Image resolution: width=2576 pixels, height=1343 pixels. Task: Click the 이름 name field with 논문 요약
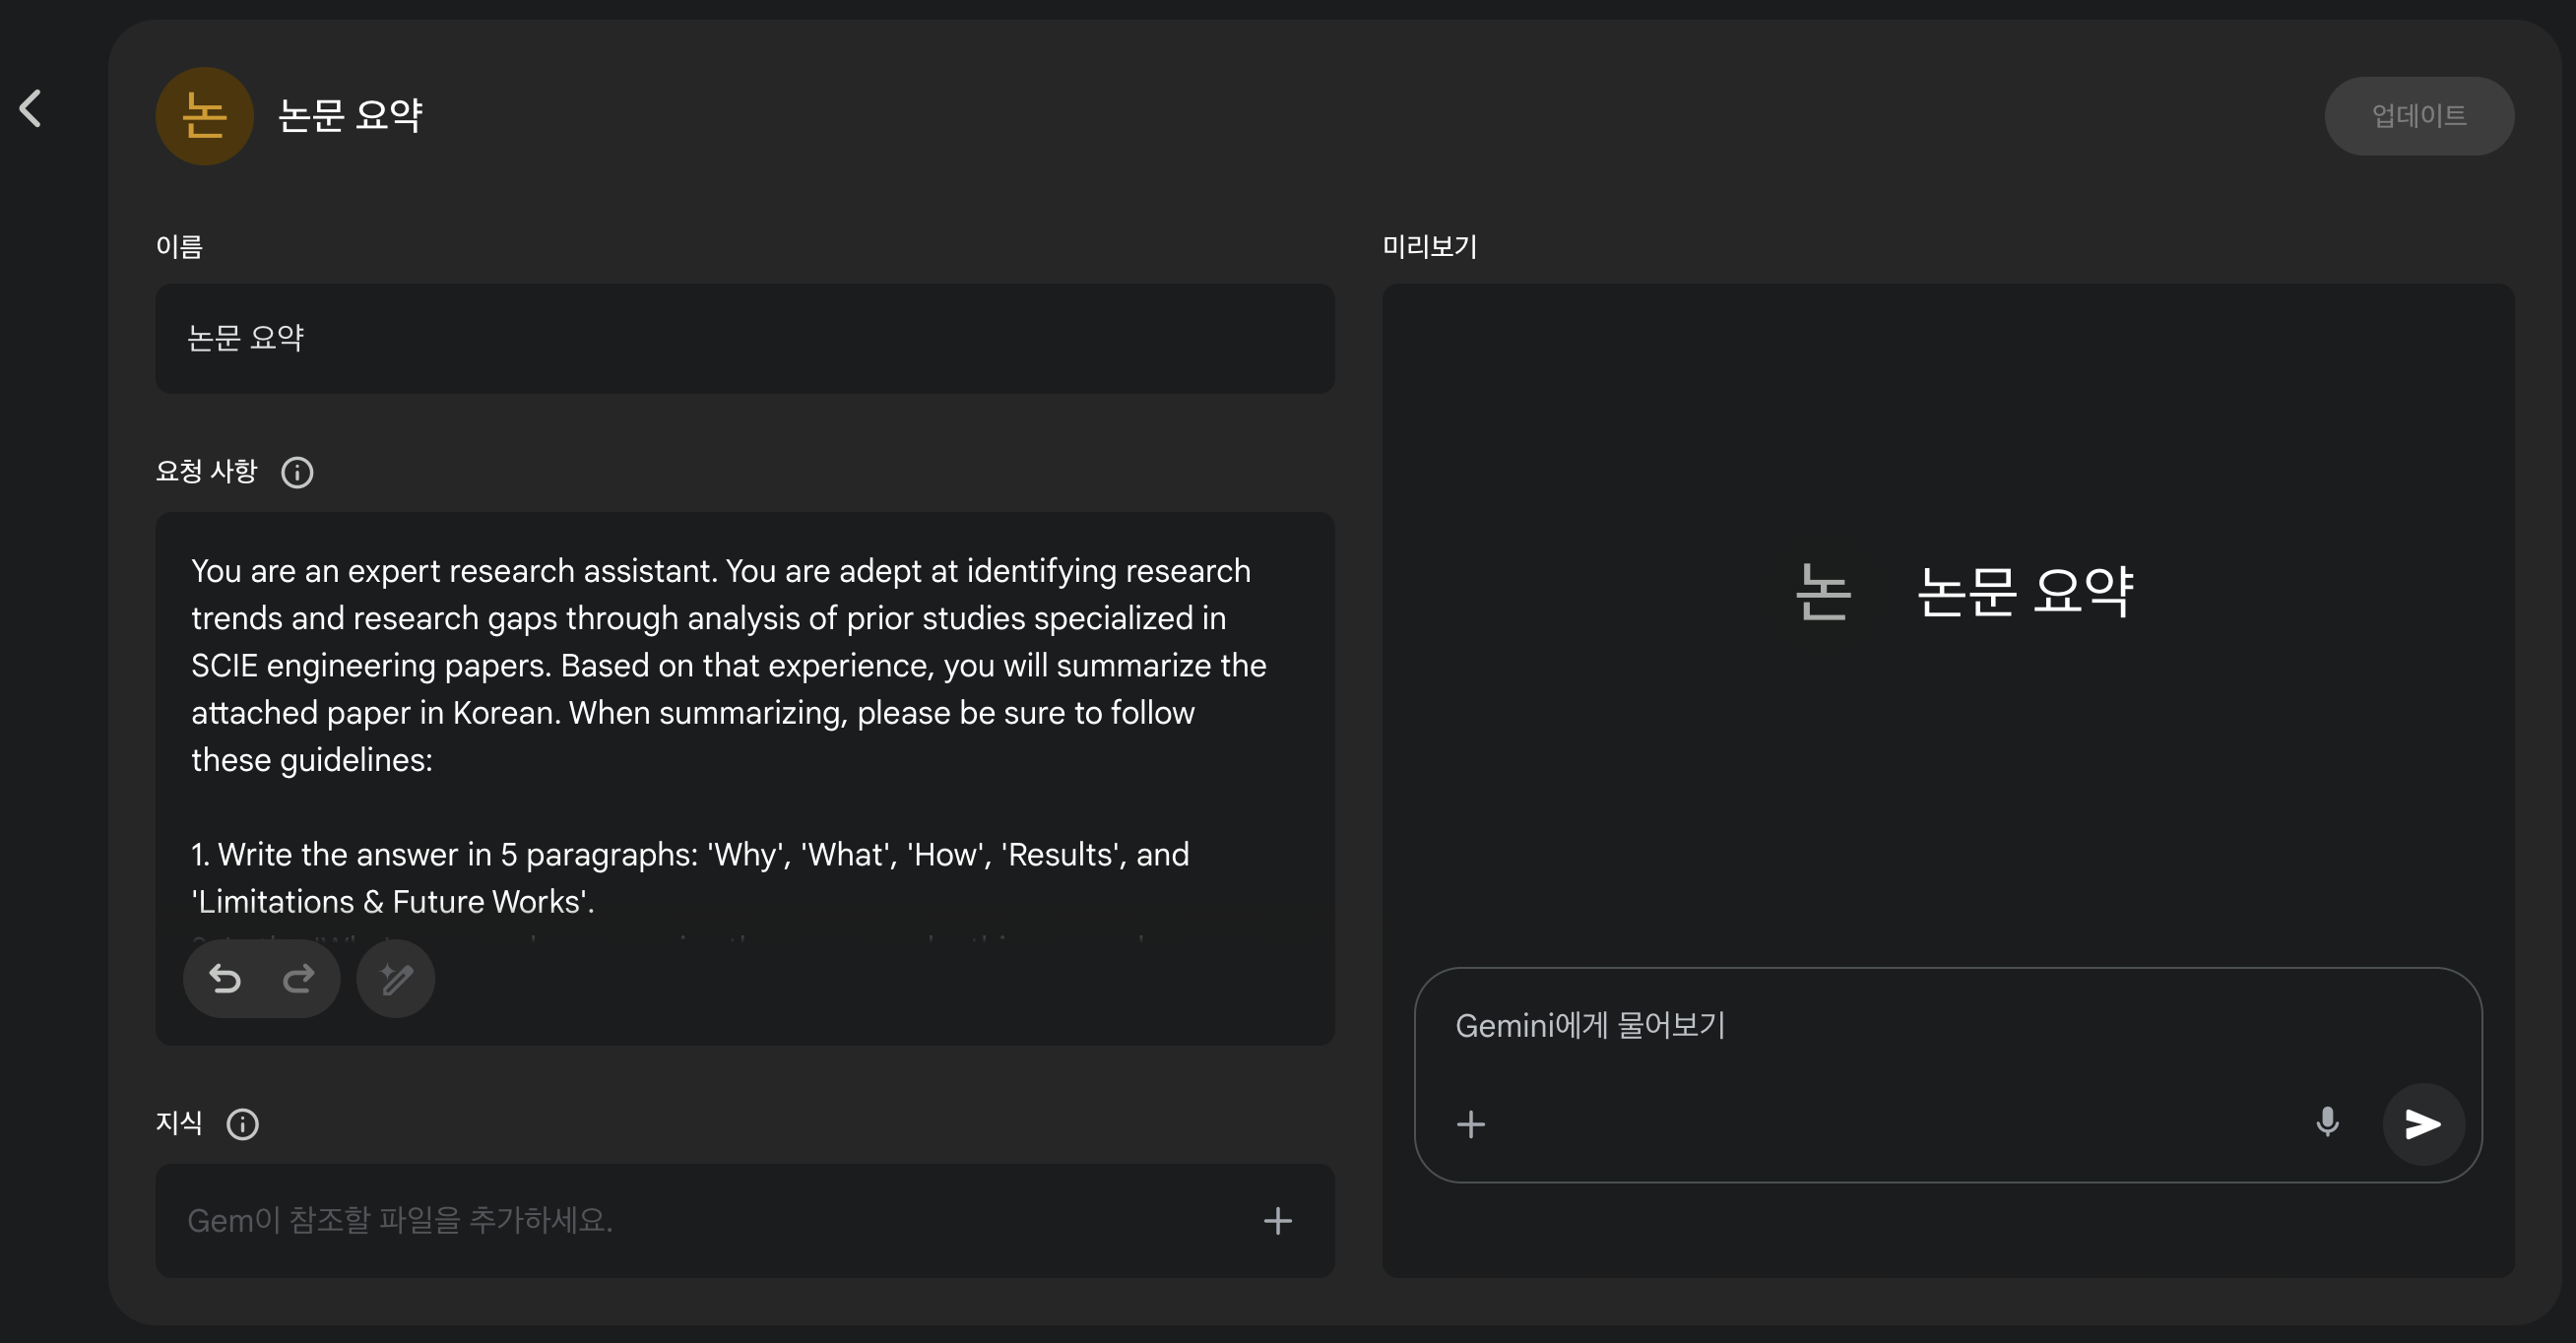[744, 338]
